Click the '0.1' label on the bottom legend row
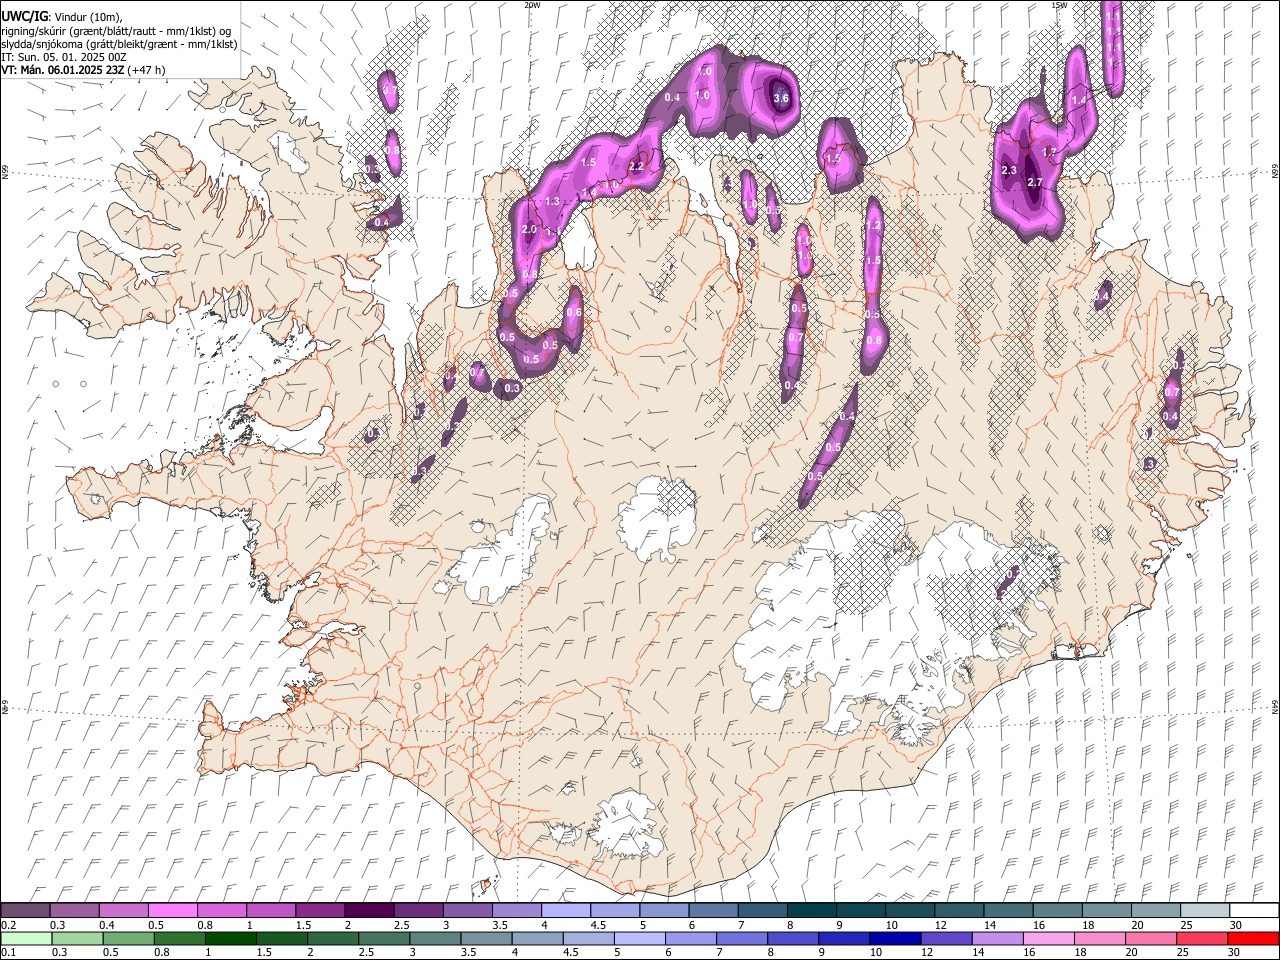This screenshot has height=960, width=1280. coord(8,953)
